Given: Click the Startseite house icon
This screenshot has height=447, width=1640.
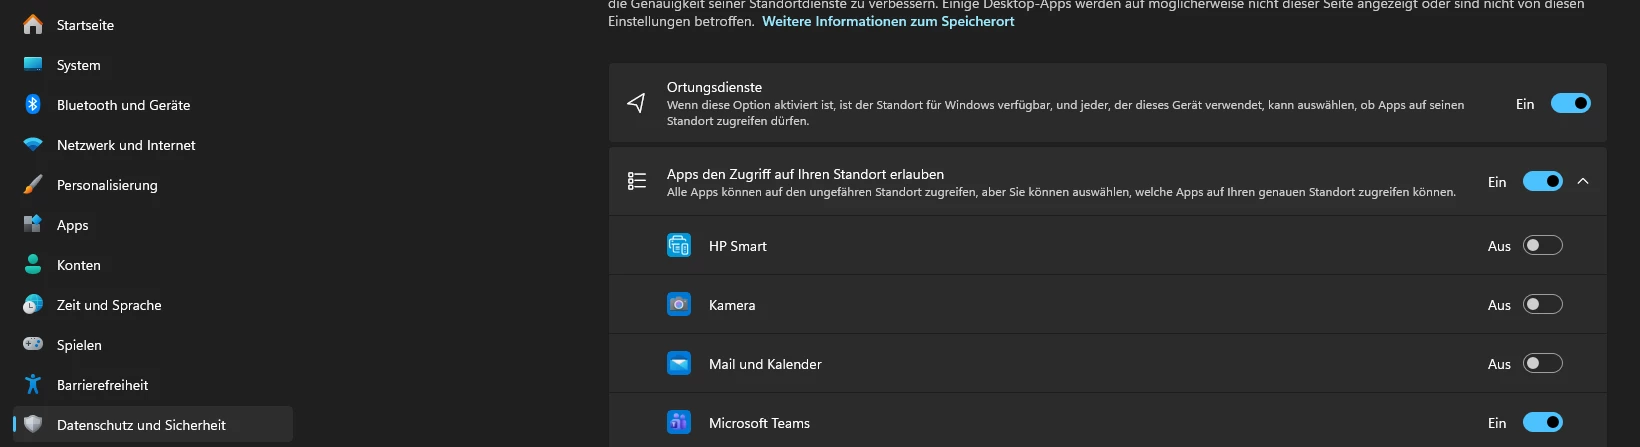Looking at the screenshot, I should 33,25.
